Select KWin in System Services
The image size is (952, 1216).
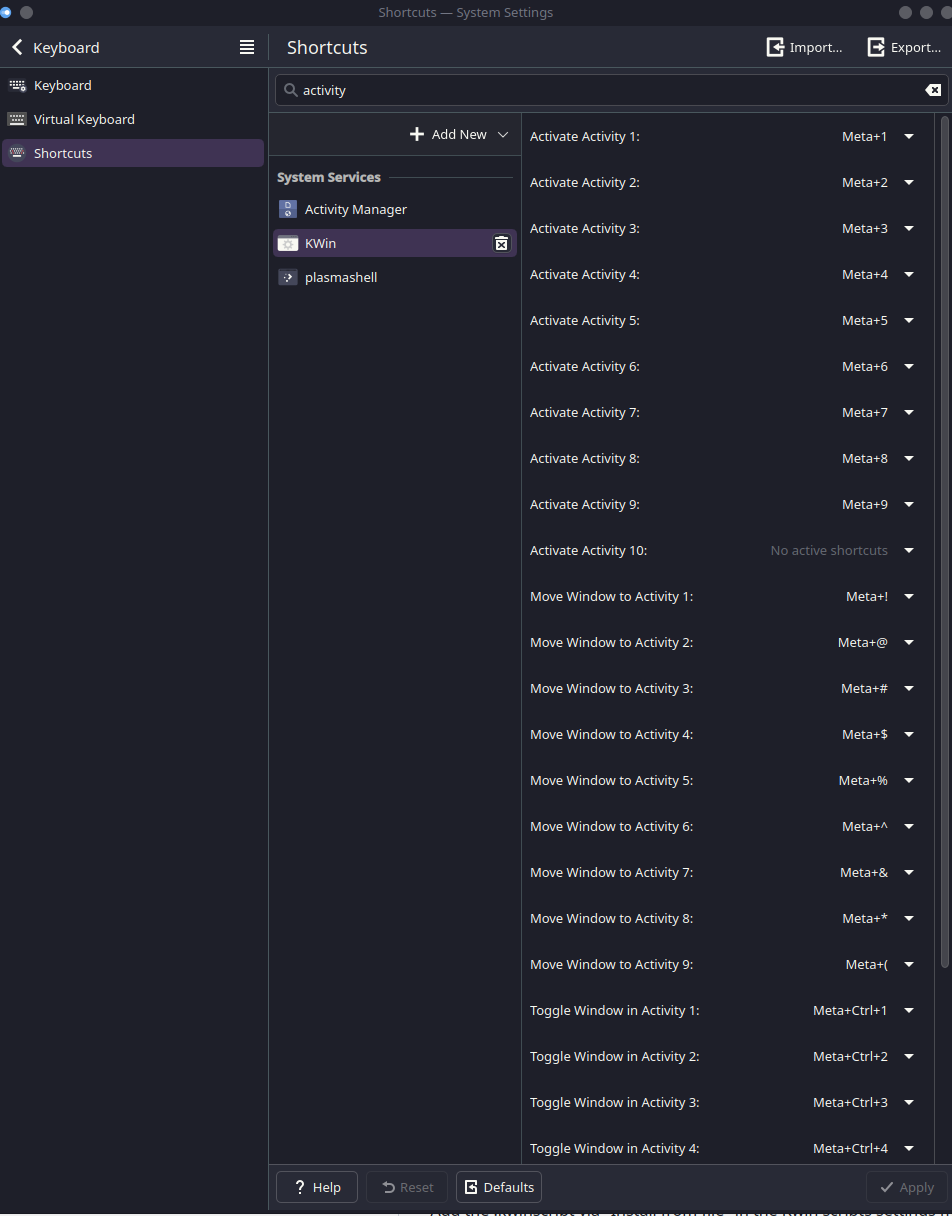pos(395,243)
